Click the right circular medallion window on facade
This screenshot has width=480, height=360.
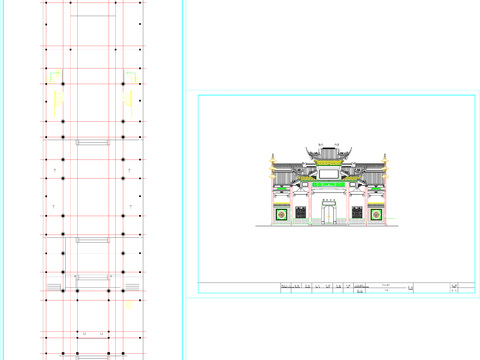(376, 215)
